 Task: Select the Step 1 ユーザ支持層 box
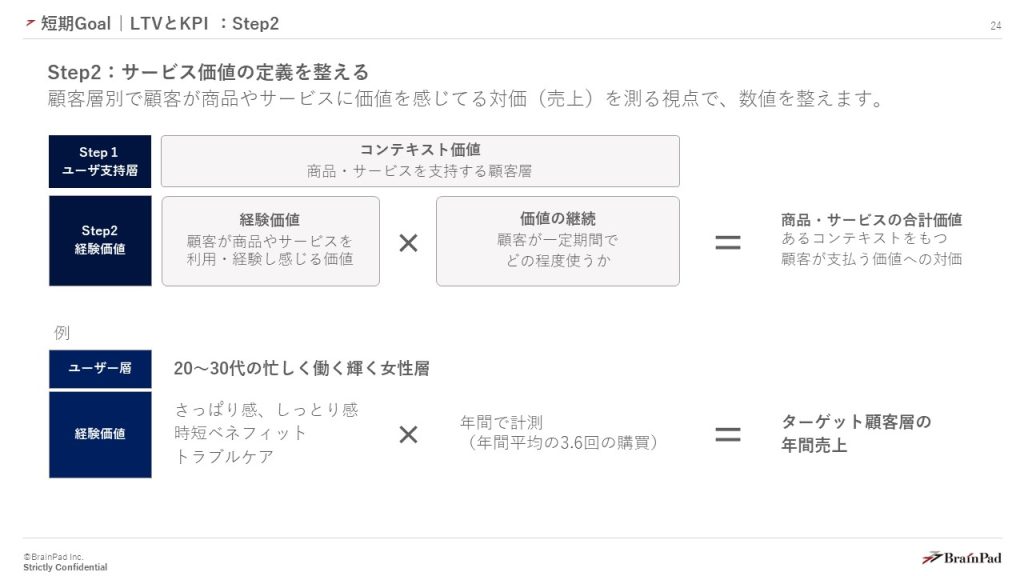pyautogui.click(x=100, y=161)
